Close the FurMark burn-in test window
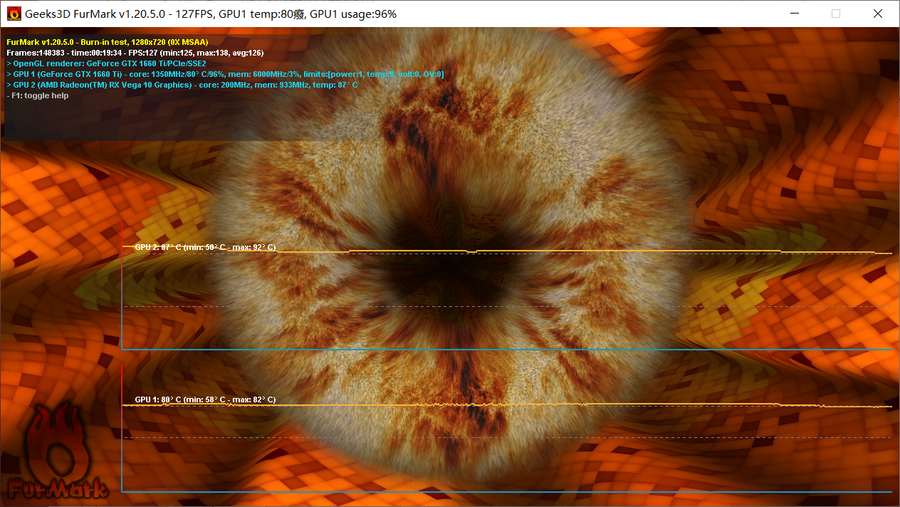This screenshot has height=507, width=900. pyautogui.click(x=880, y=14)
